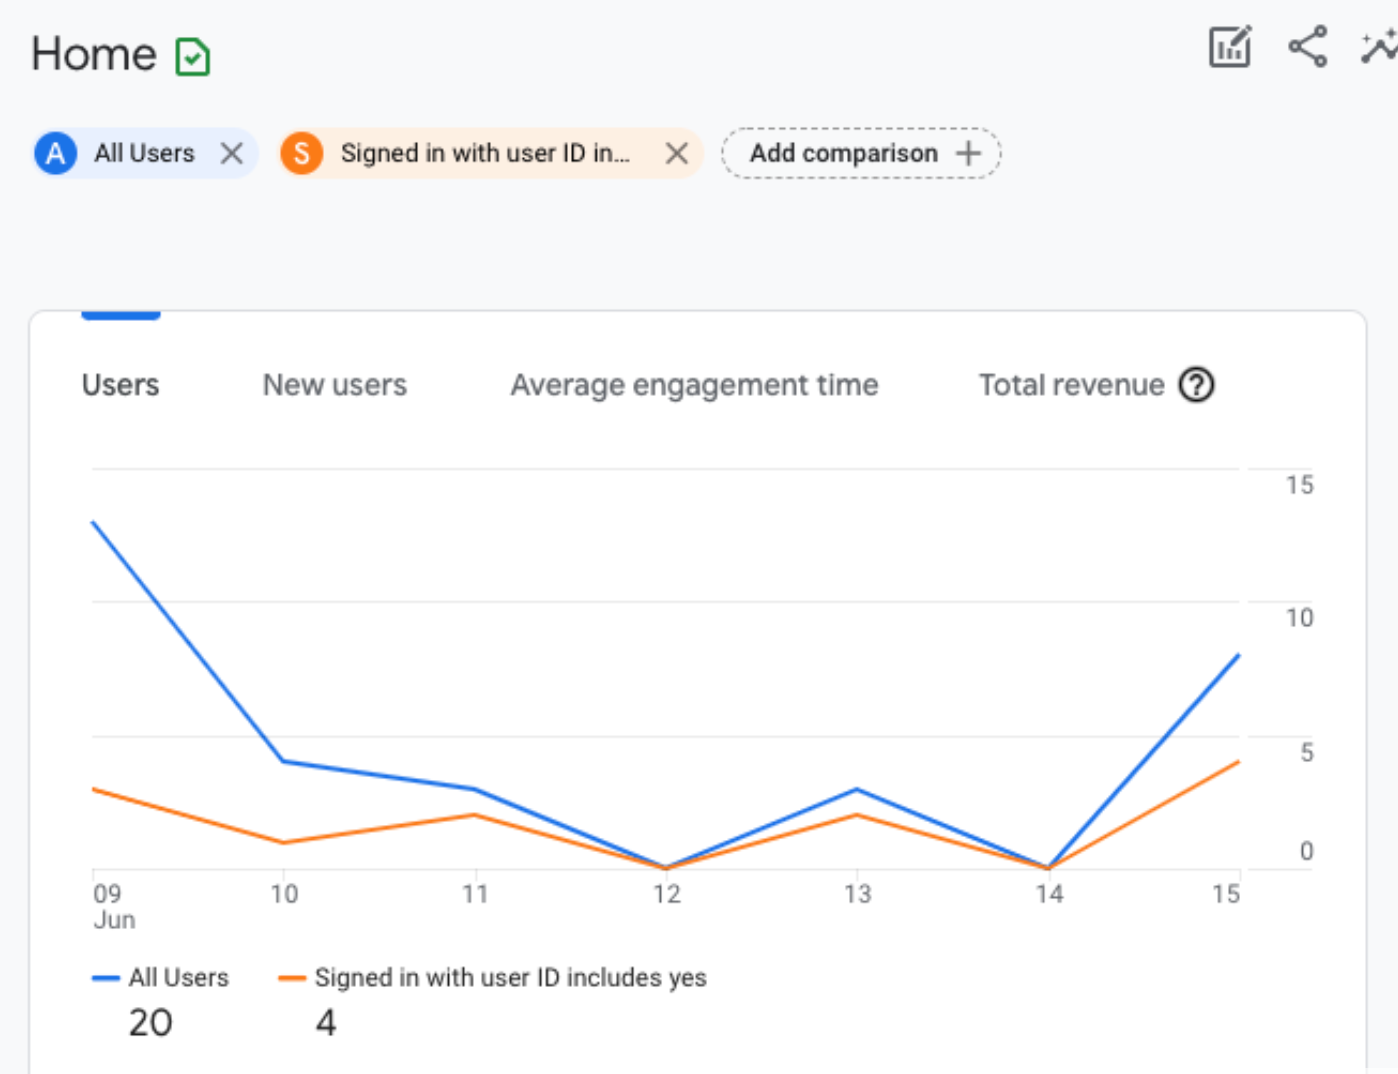Remove the All Users comparison

(x=232, y=153)
